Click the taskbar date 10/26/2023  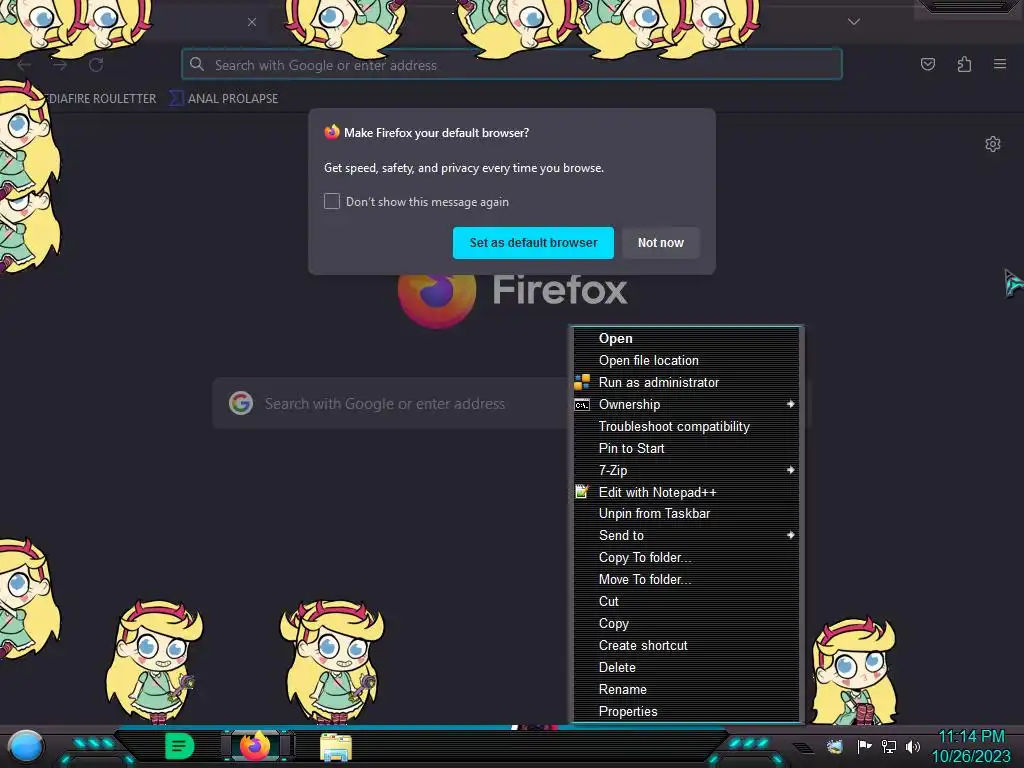pos(970,756)
